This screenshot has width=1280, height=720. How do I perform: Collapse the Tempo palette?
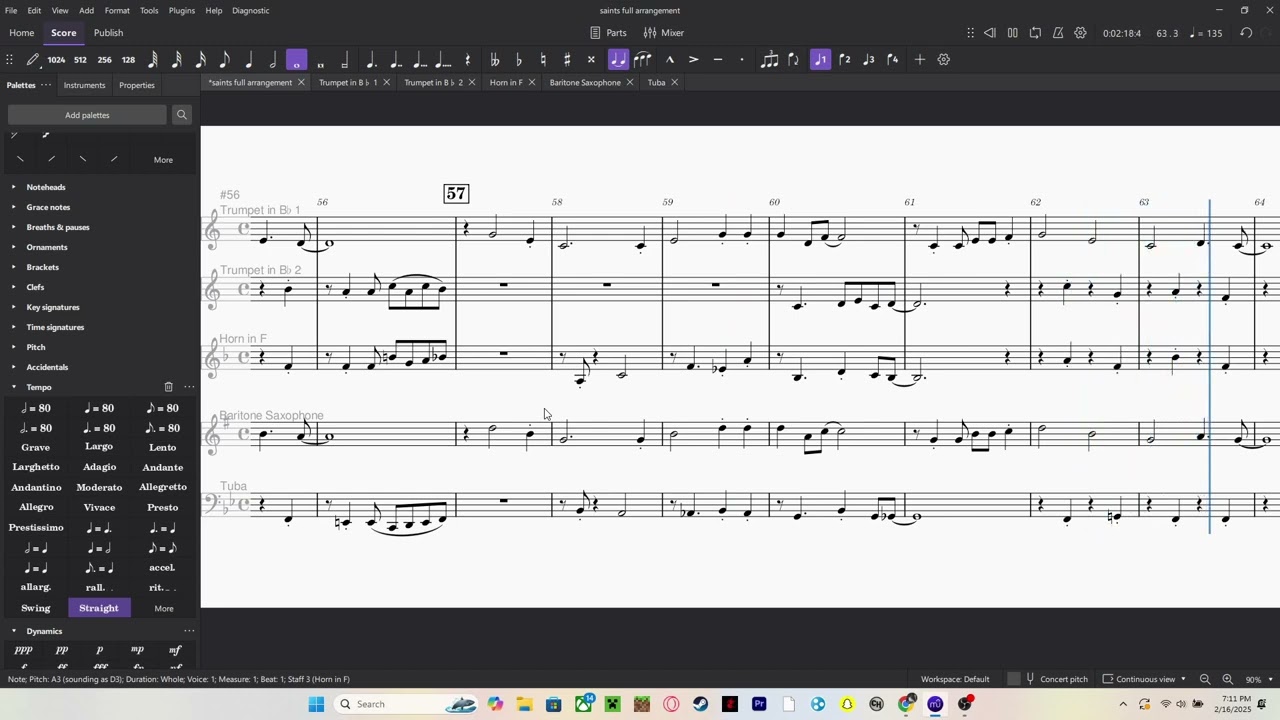tap(14, 387)
